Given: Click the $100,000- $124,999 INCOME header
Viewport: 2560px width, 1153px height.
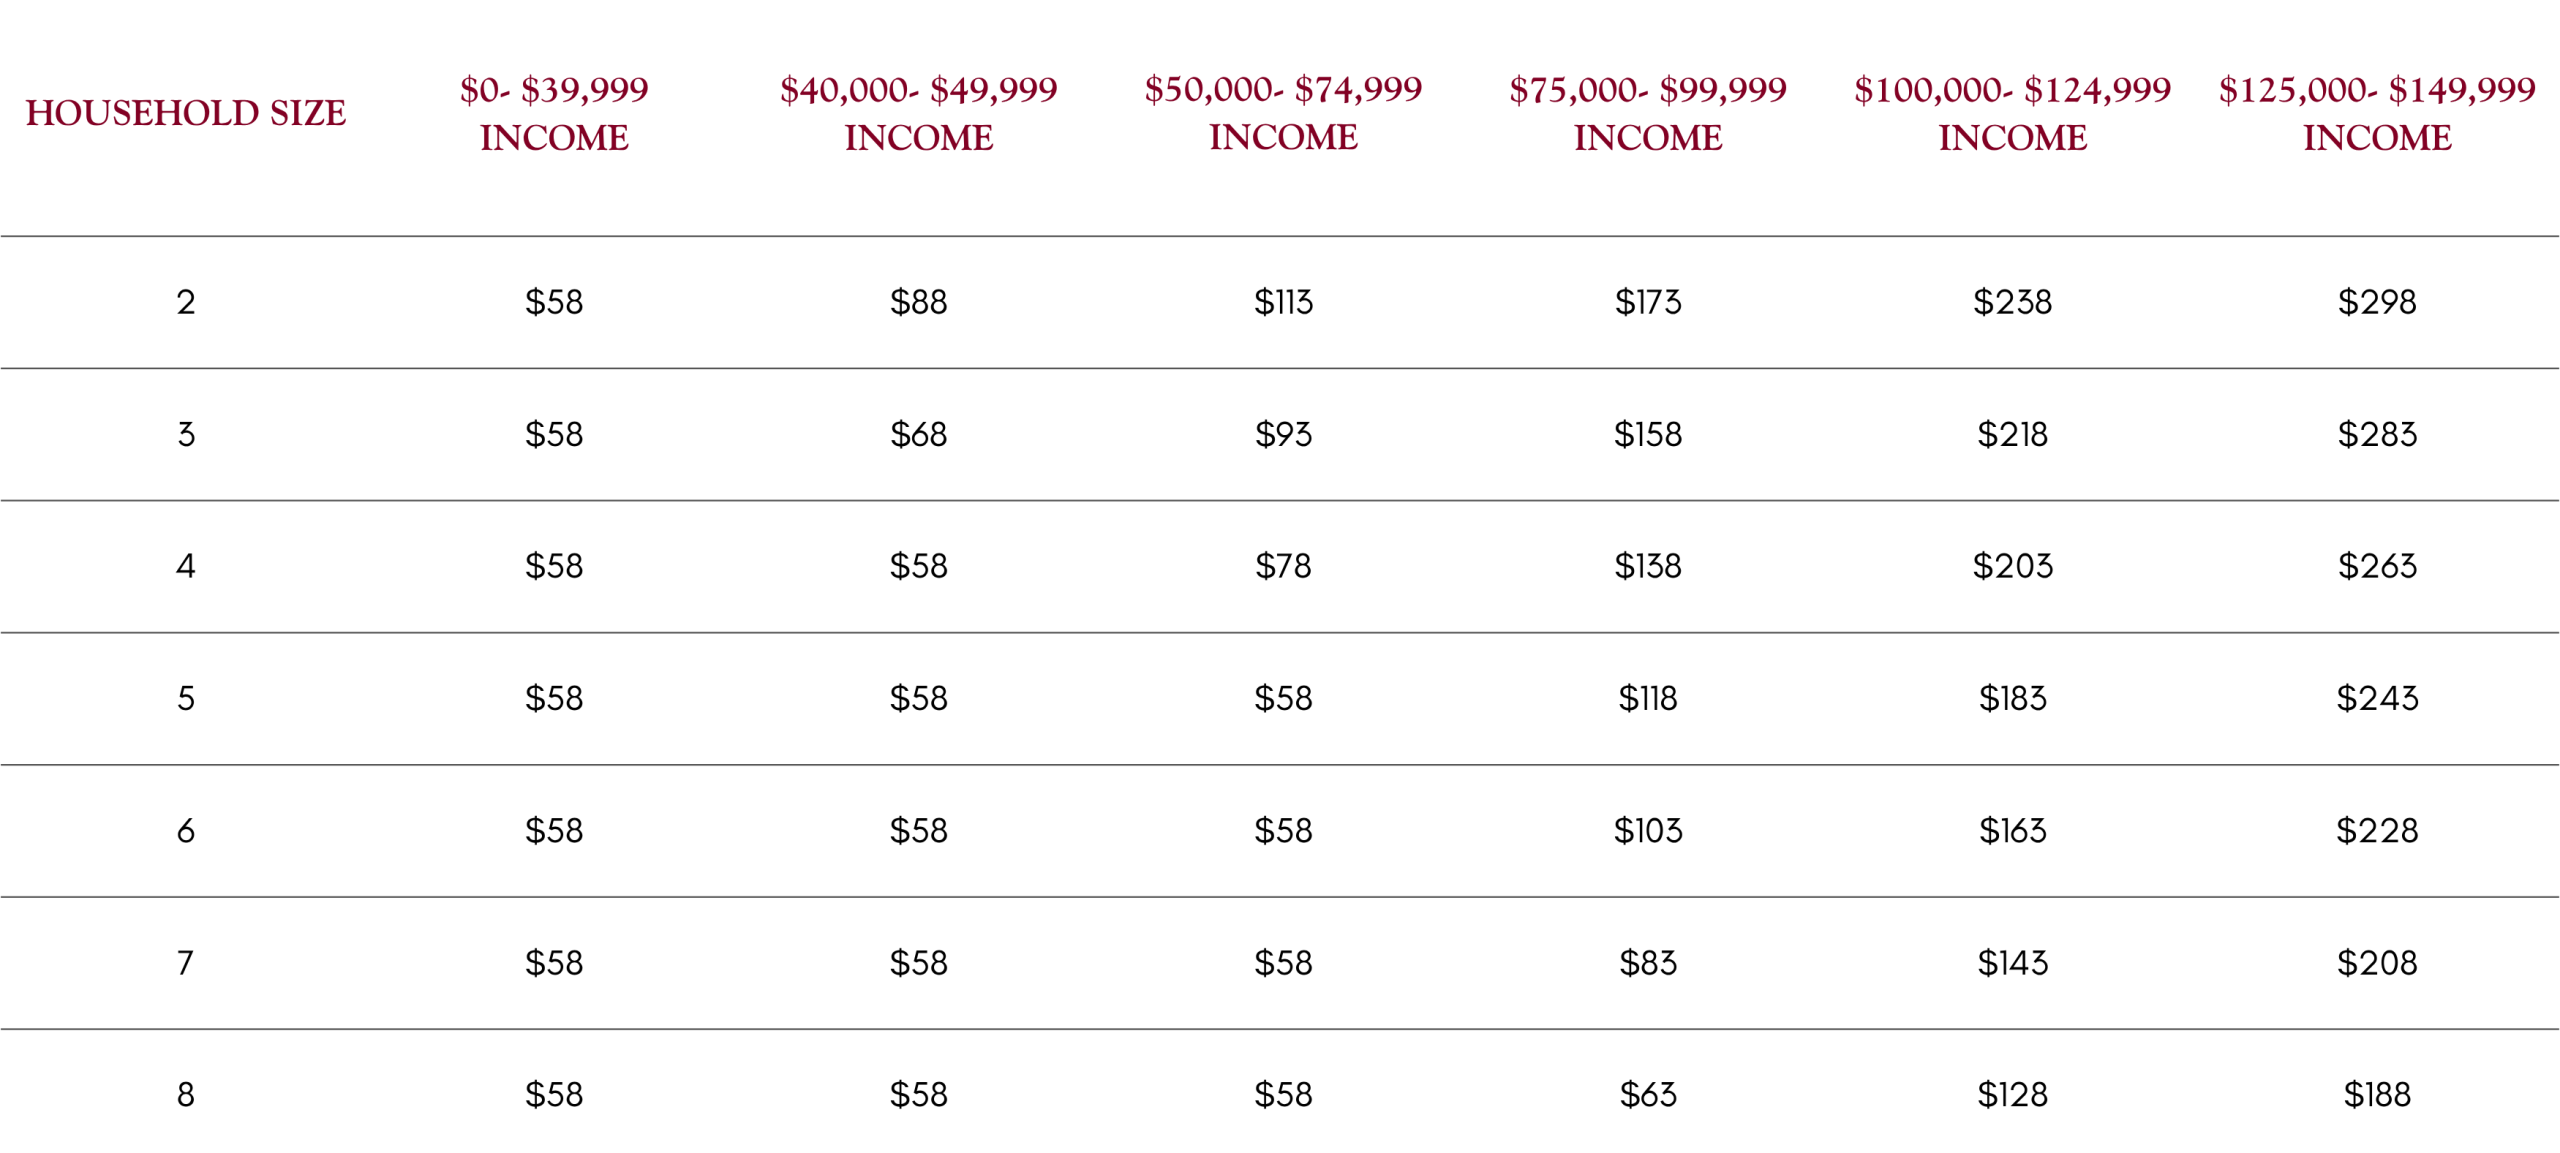Looking at the screenshot, I should [x=2011, y=113].
